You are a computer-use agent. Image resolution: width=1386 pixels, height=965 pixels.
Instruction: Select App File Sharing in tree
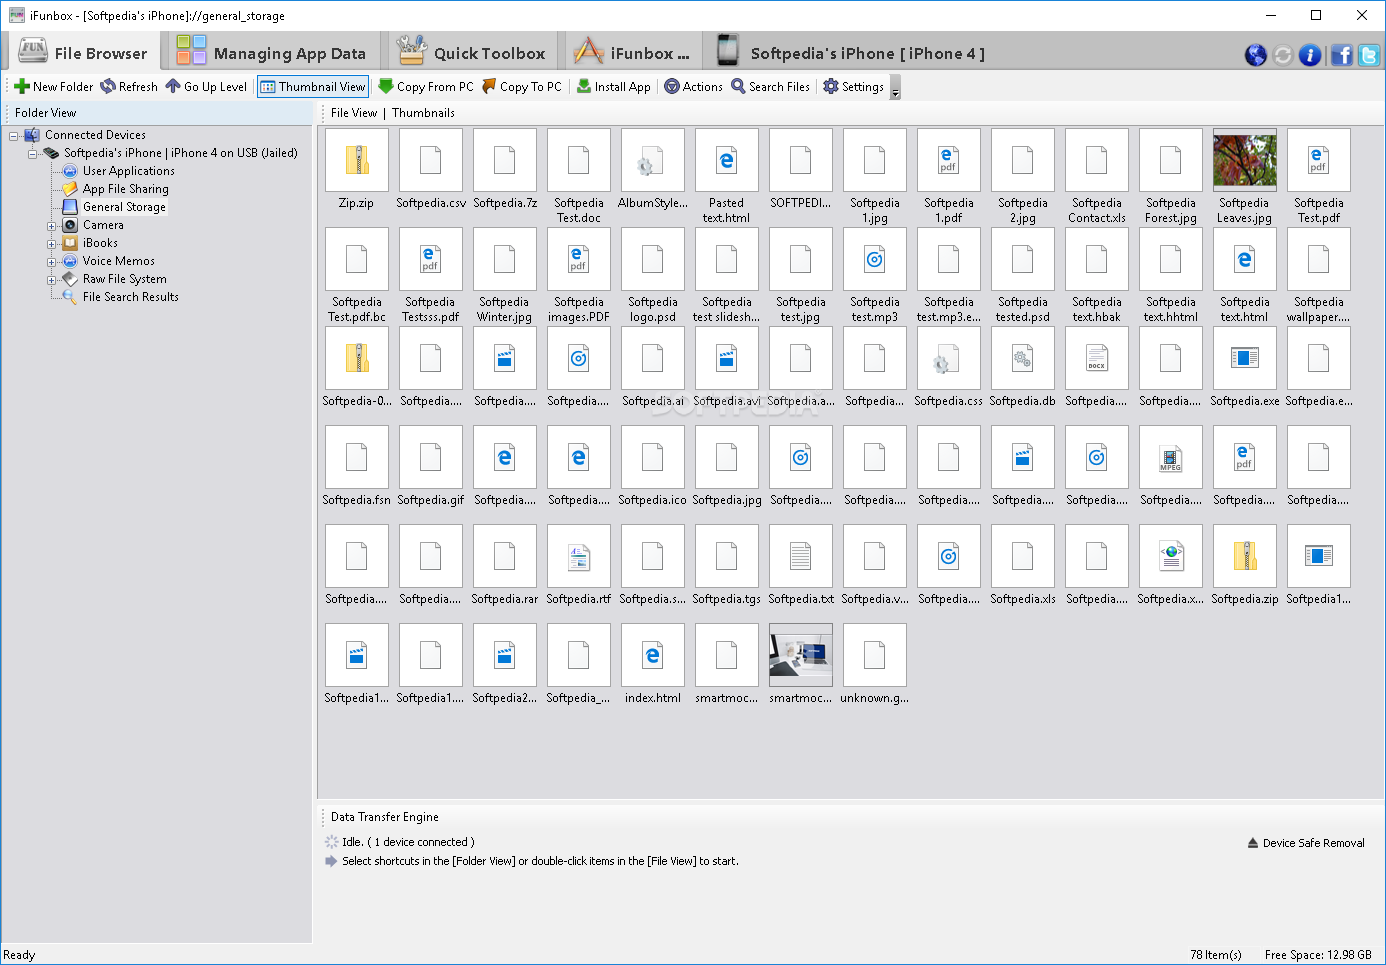click(125, 189)
